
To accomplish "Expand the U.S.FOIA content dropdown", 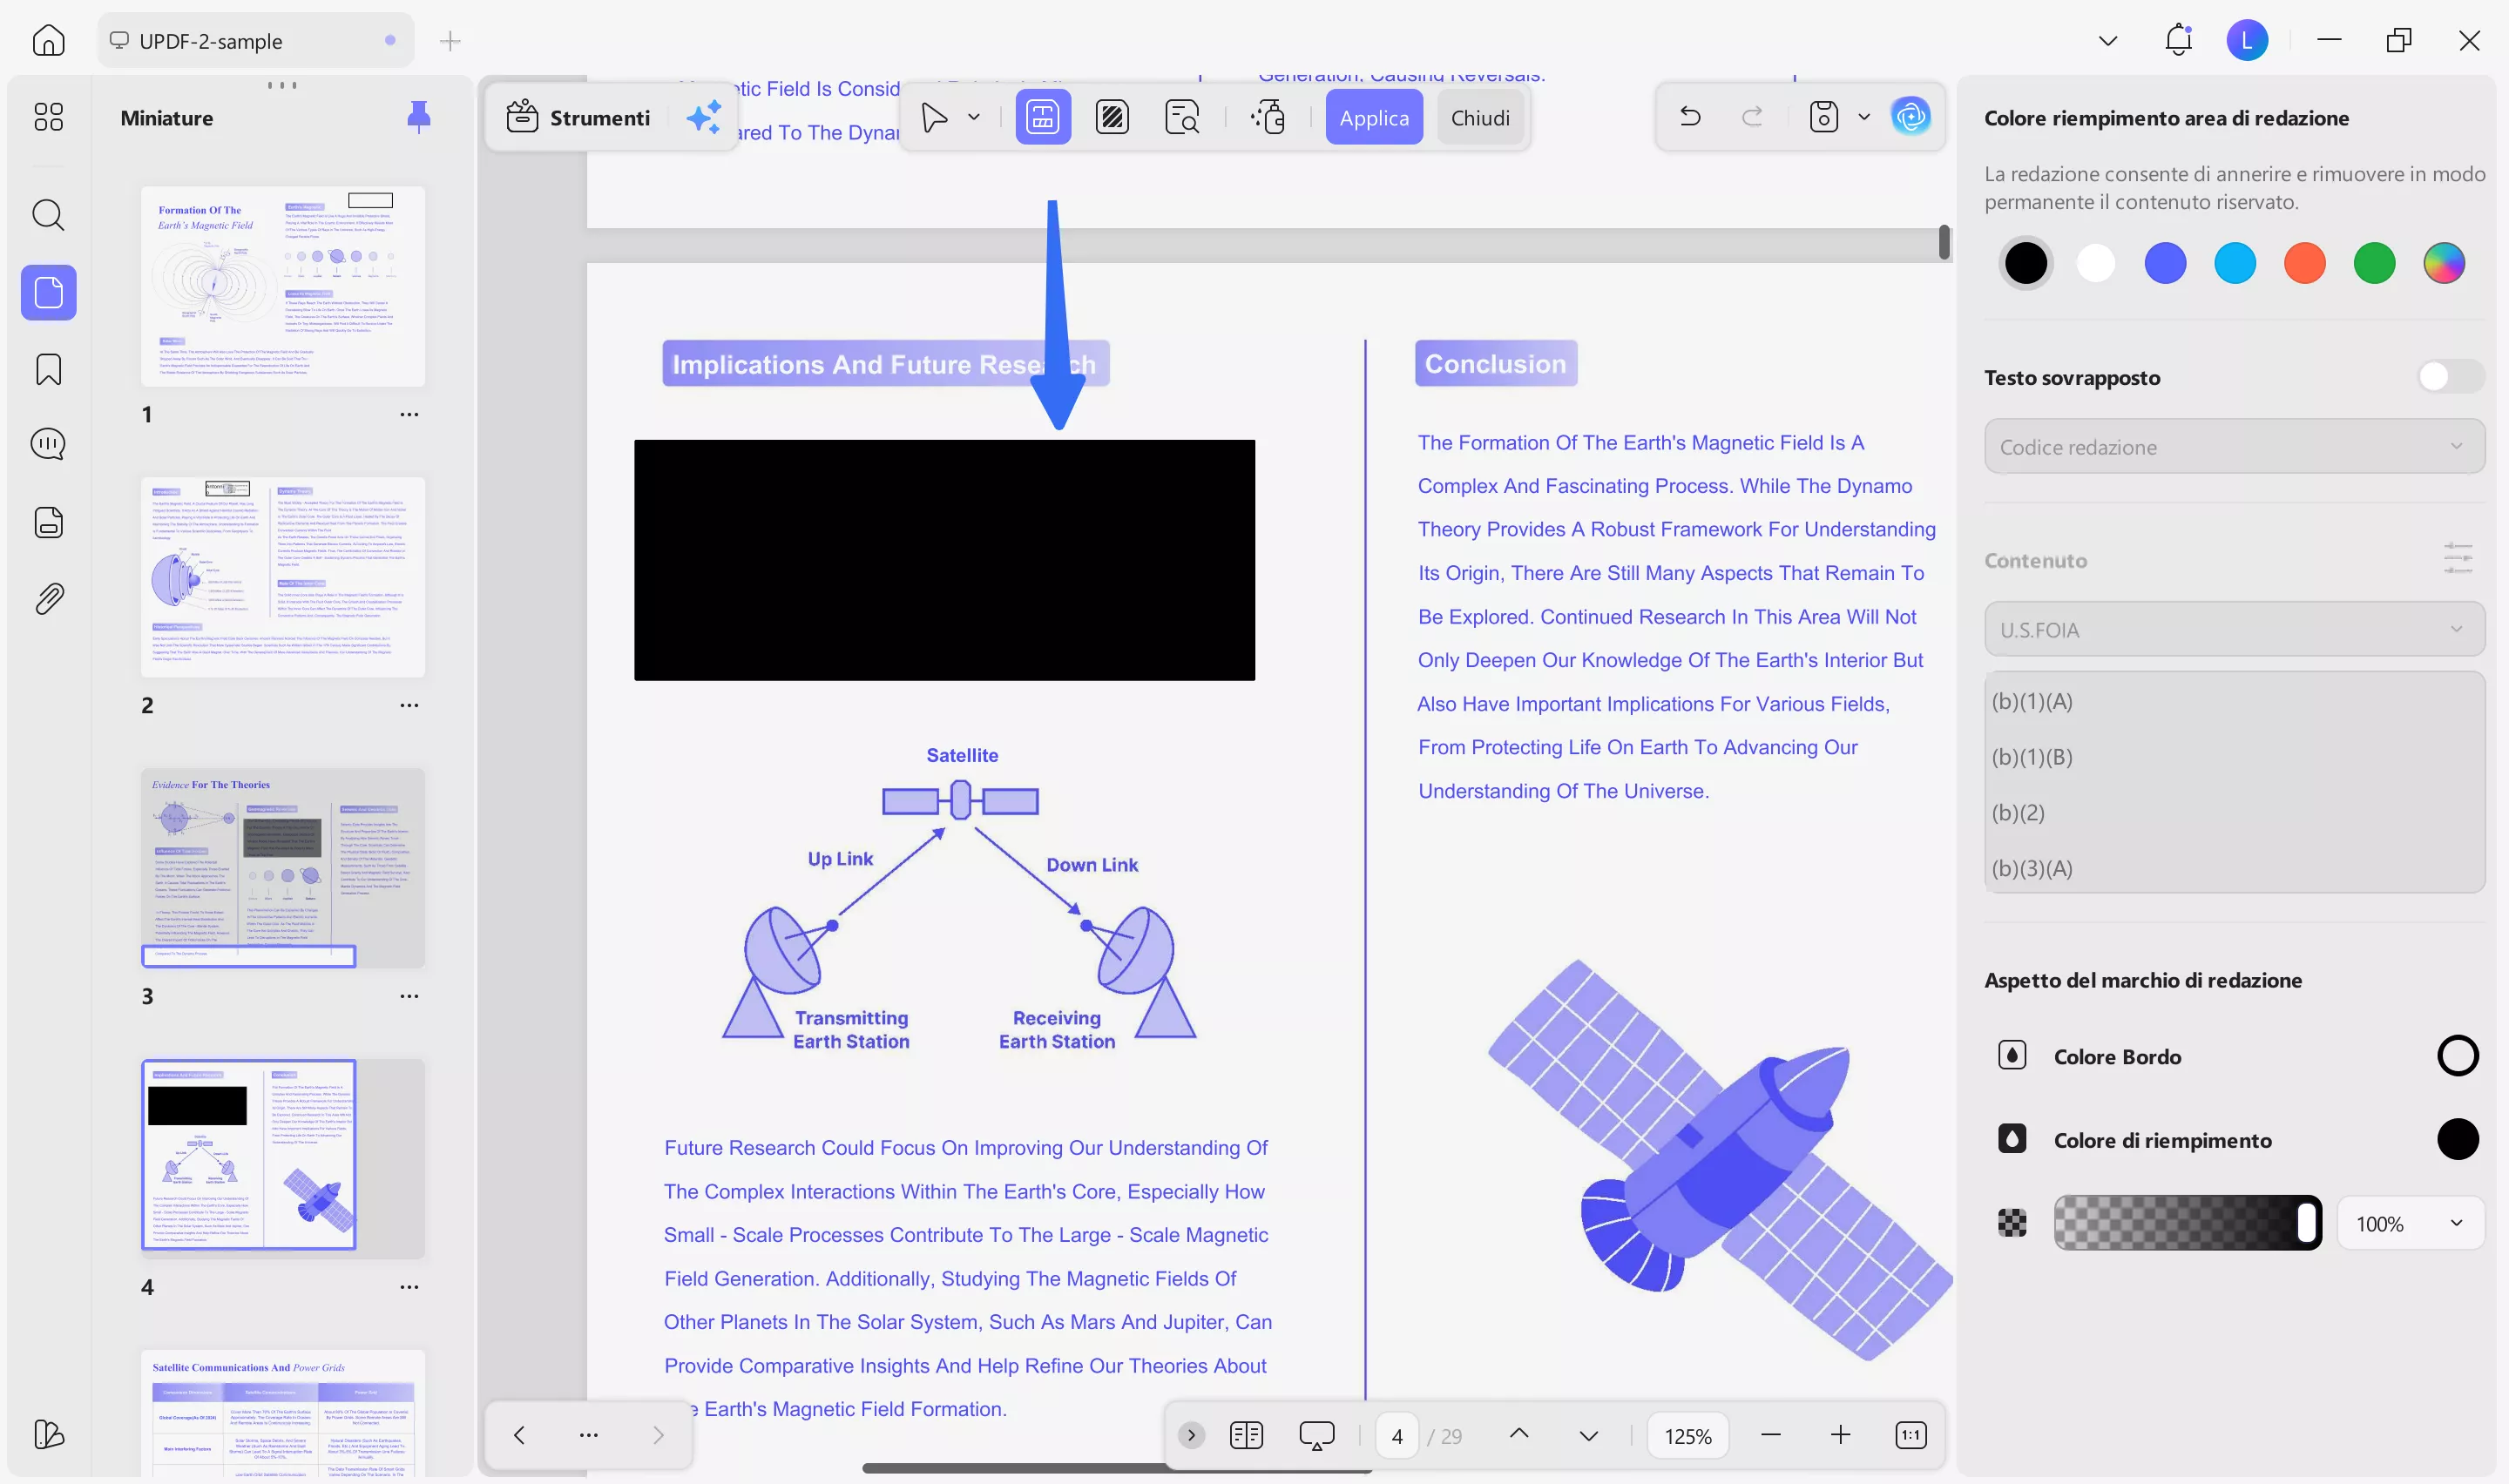I will (x=2233, y=630).
